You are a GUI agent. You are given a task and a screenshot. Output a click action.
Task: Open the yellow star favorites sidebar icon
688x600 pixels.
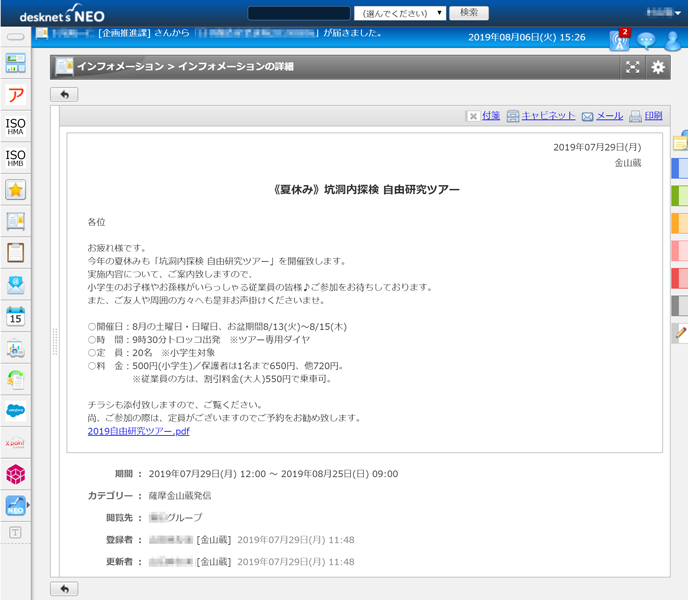pos(16,190)
